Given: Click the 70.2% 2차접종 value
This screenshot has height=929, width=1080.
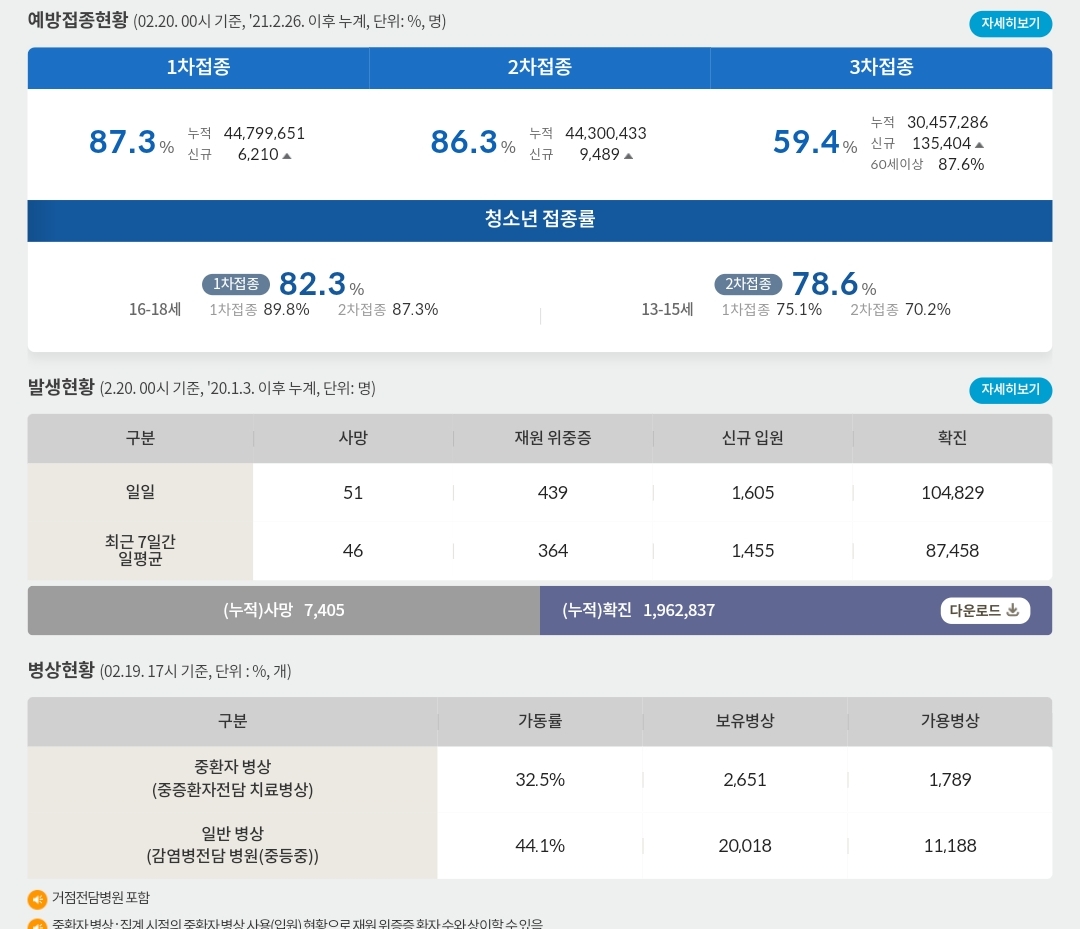Looking at the screenshot, I should pyautogui.click(x=928, y=309).
